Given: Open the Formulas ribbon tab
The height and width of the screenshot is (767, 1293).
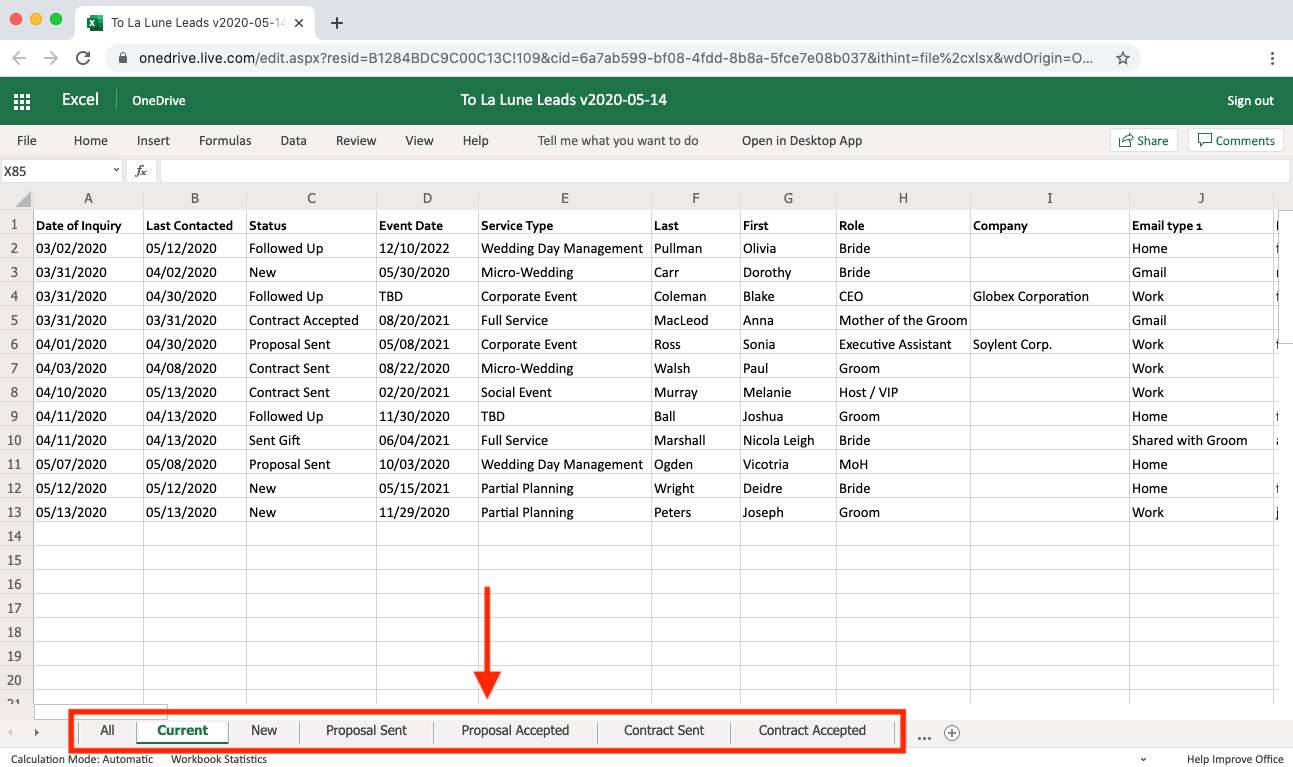Looking at the screenshot, I should pyautogui.click(x=225, y=141).
